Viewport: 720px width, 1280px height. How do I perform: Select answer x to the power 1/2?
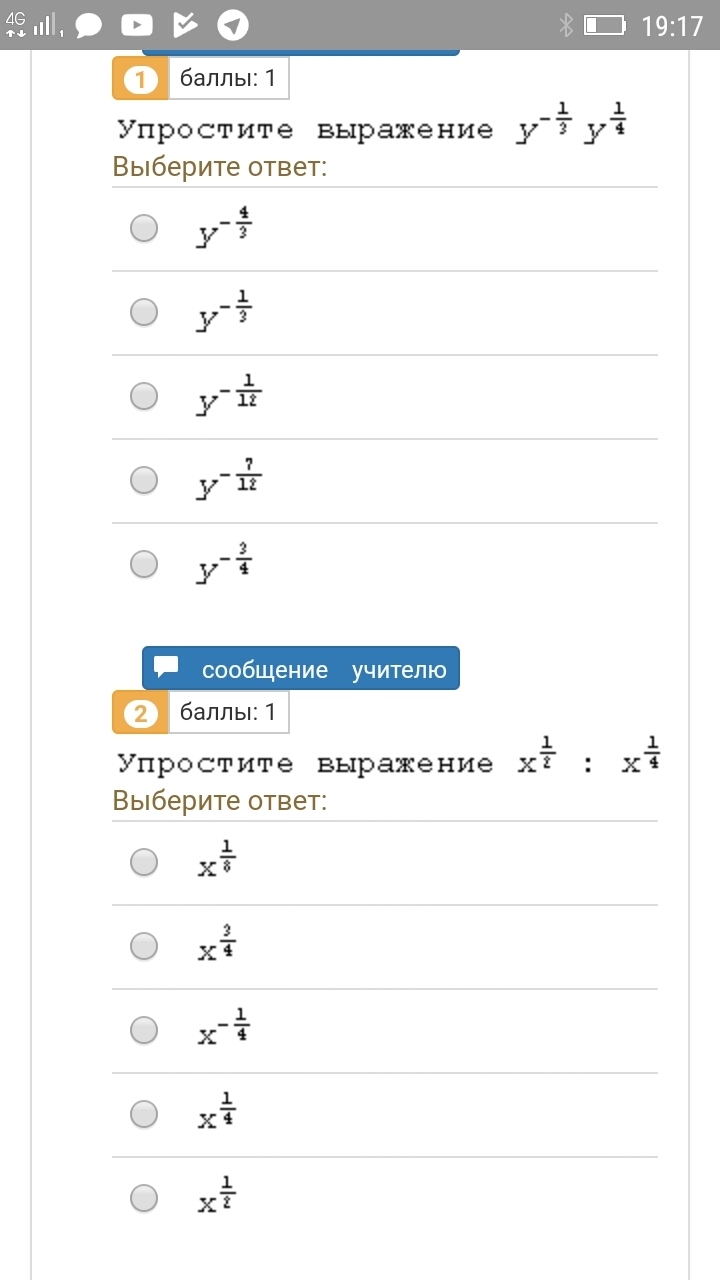(145, 1198)
